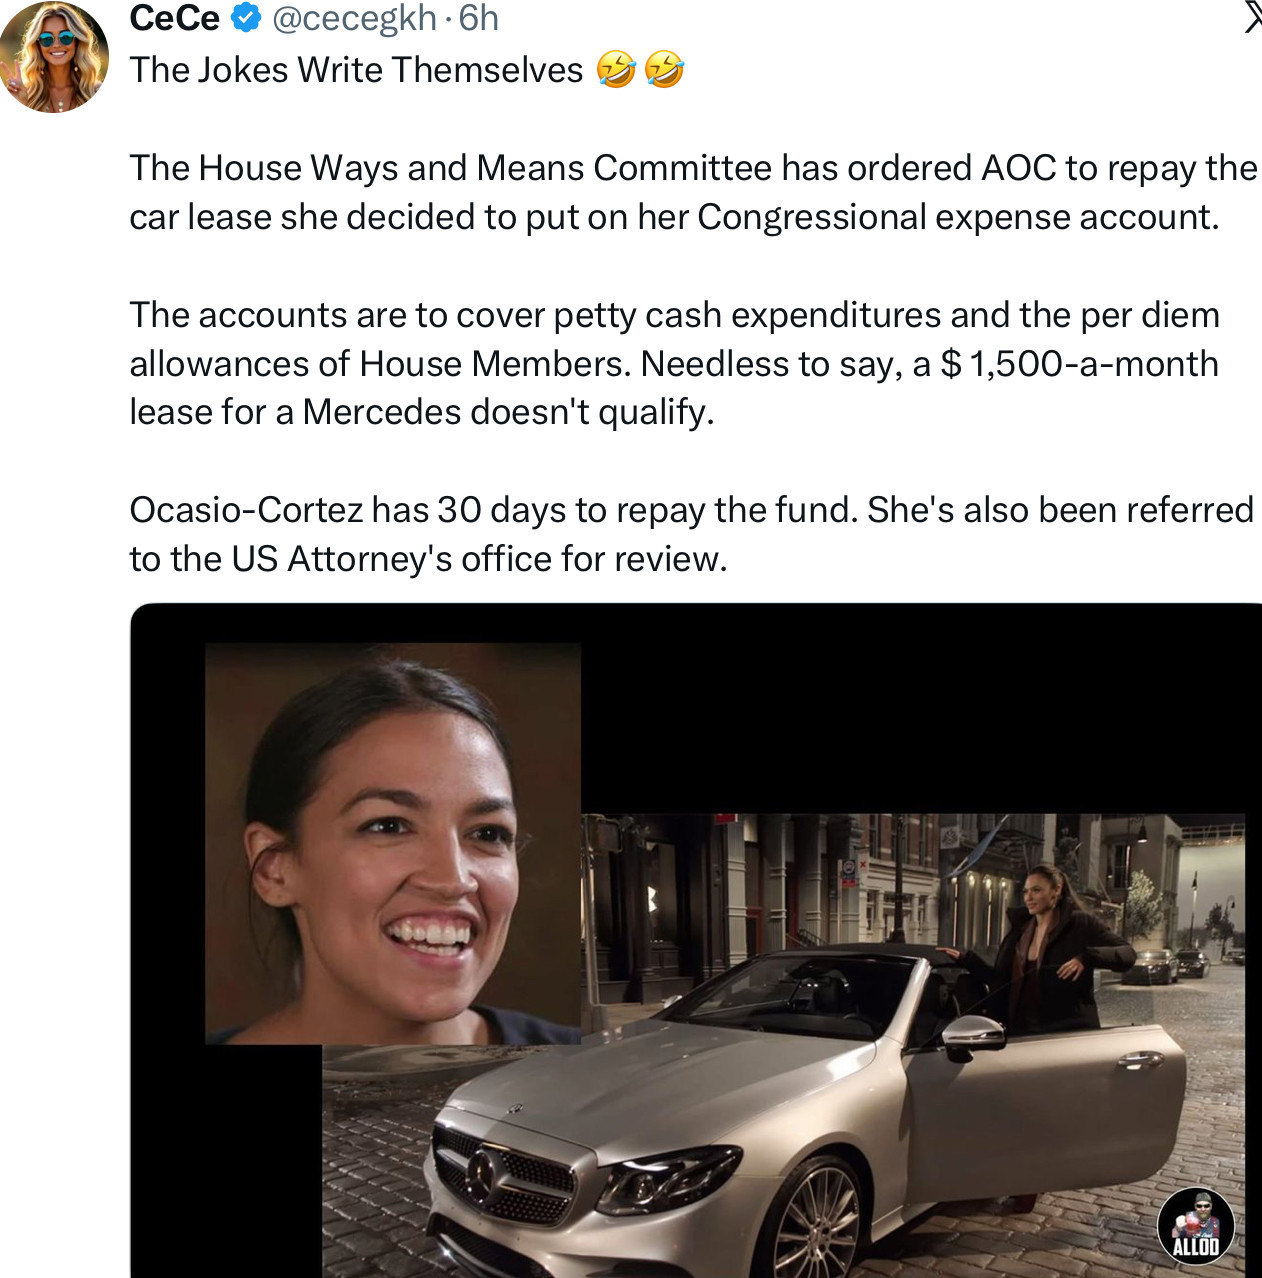Click the second rolling-laughing emoji

[x=664, y=70]
